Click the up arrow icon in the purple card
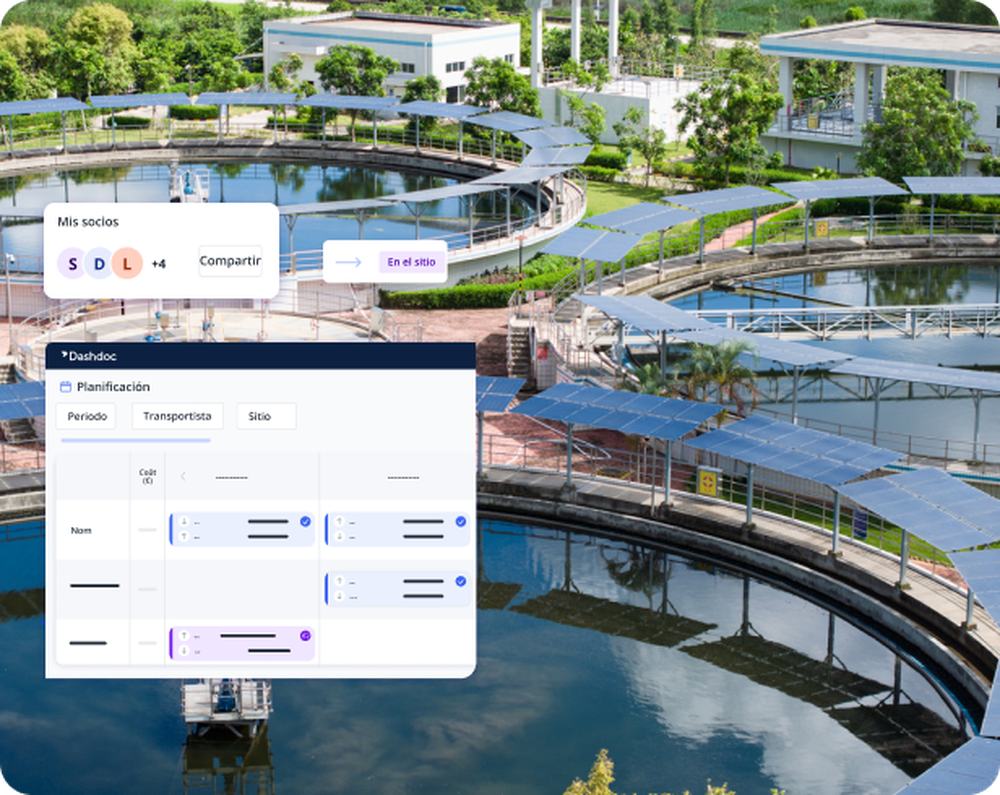 pyautogui.click(x=184, y=636)
